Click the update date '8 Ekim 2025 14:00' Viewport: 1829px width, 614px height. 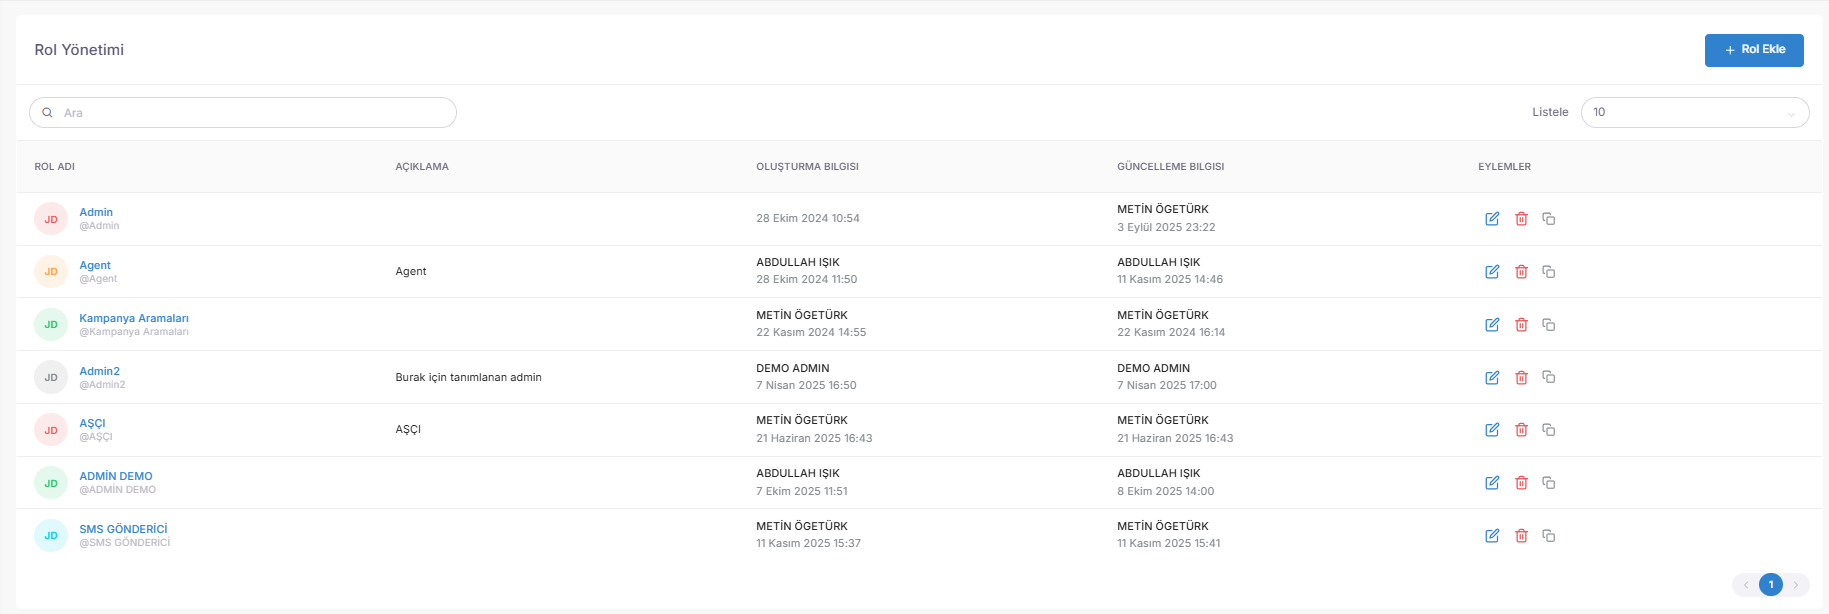[1166, 491]
